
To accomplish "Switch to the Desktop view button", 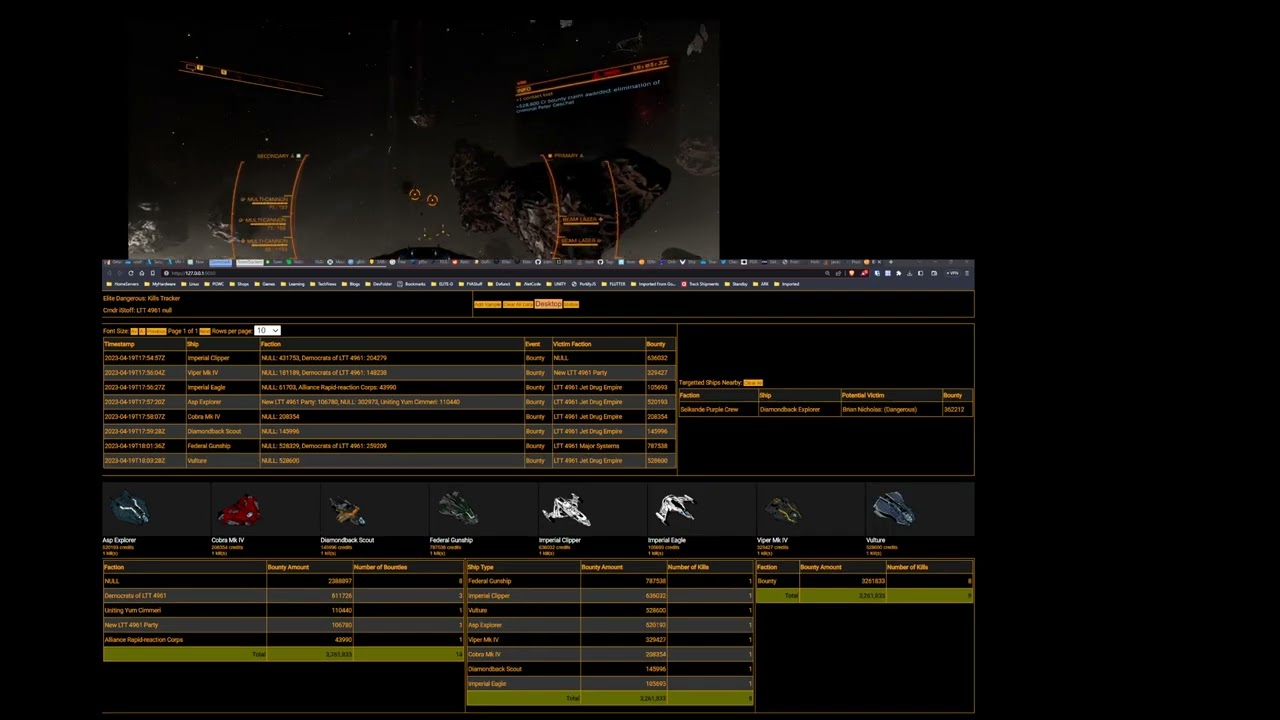I will 548,304.
